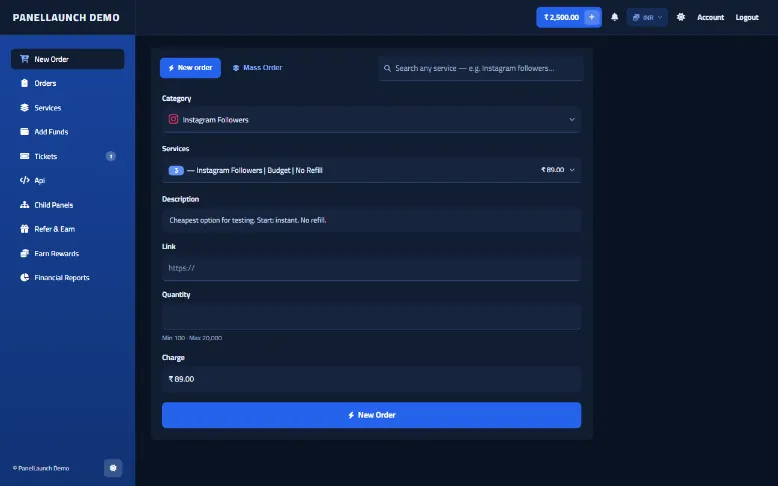Viewport: 778px width, 486px height.
Task: Open the Budget No Refill service select
Action: click(371, 170)
